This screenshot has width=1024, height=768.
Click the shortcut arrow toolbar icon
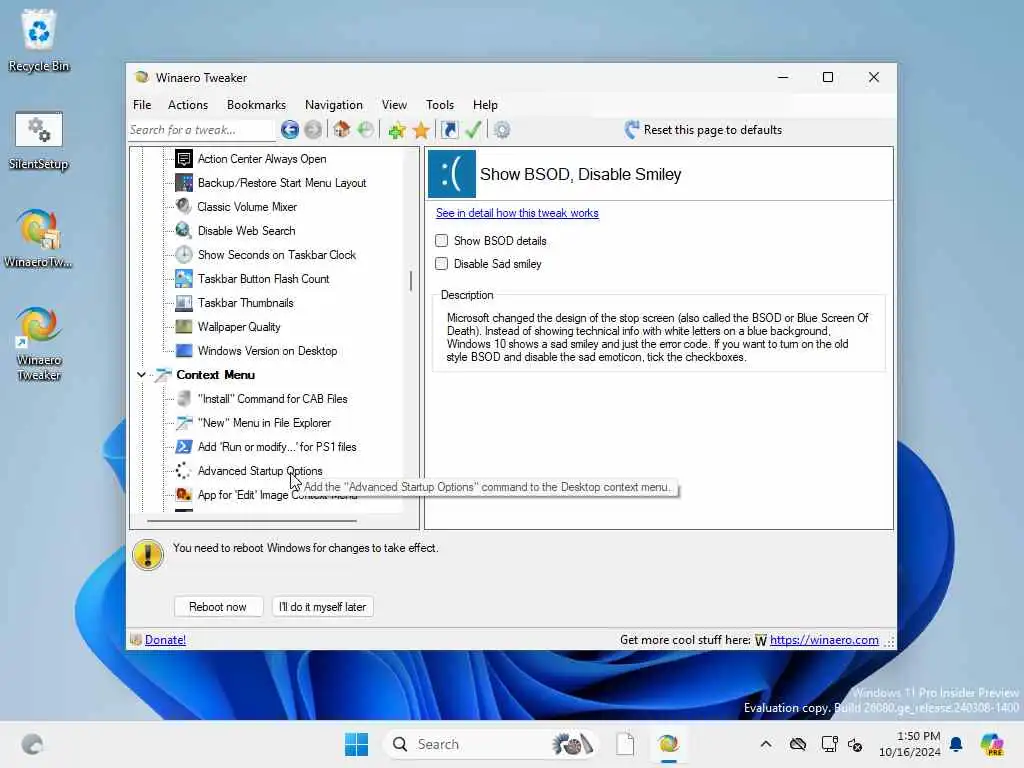point(450,129)
